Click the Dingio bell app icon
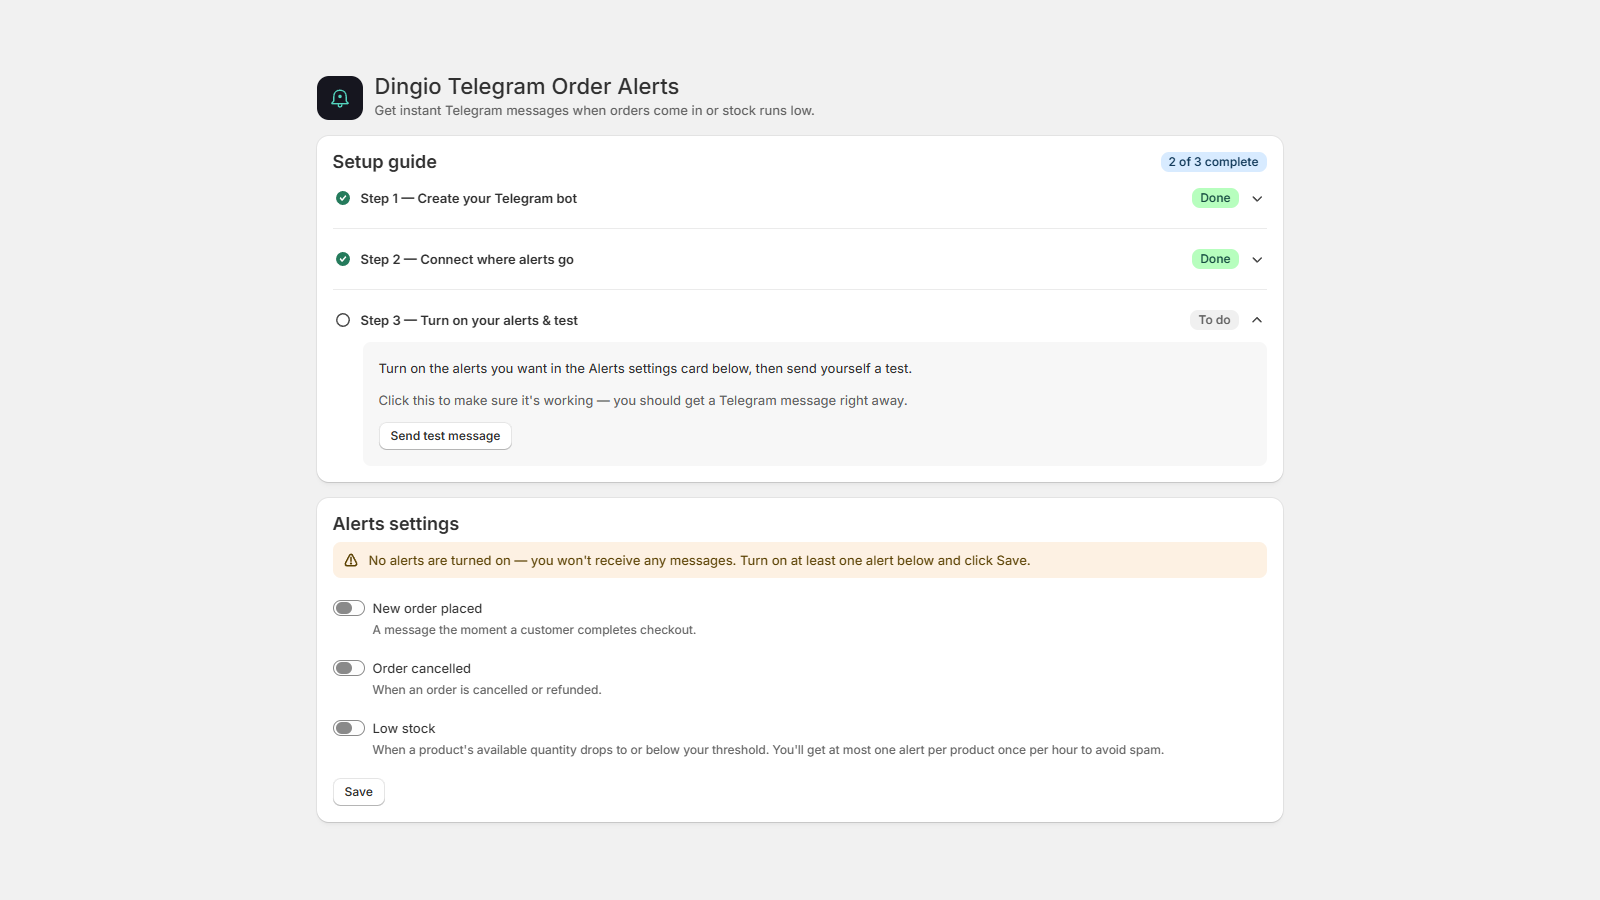Screen dimensions: 1600x900 [x=340, y=98]
